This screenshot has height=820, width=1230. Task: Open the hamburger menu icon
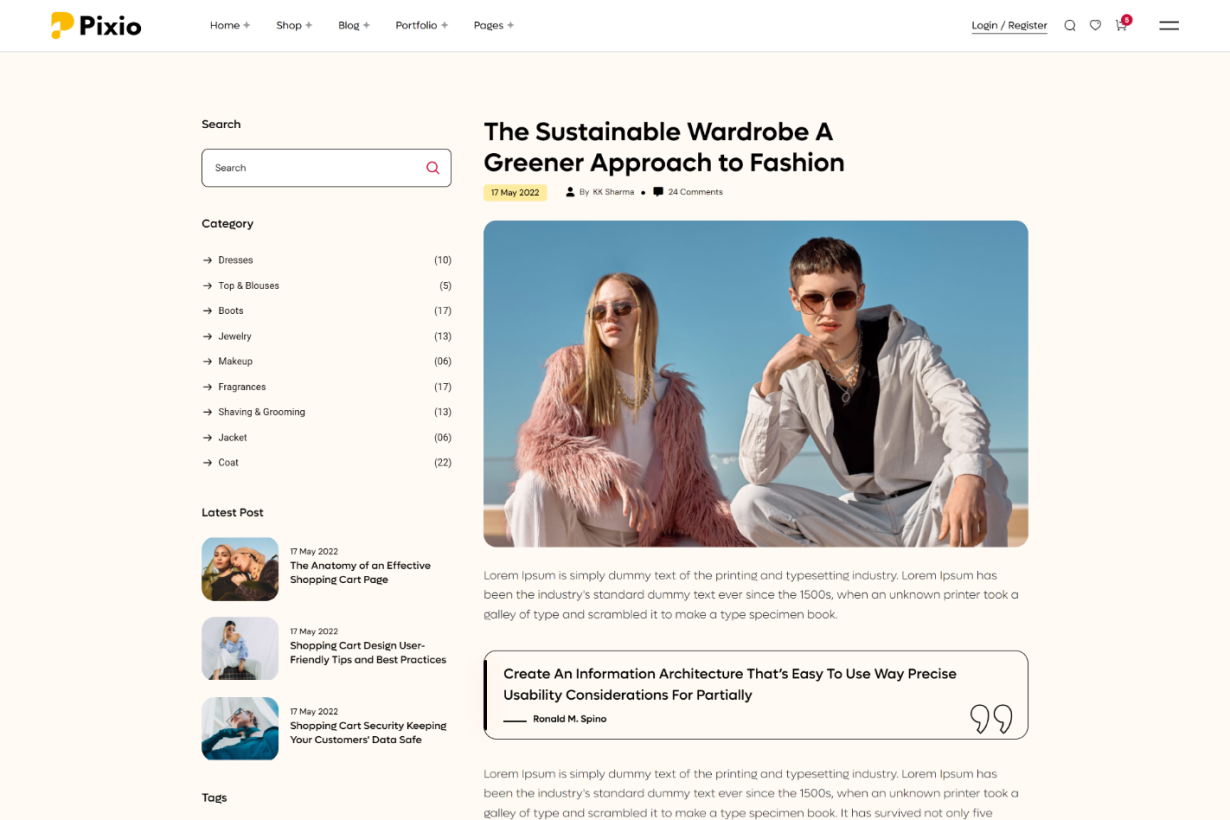tap(1168, 25)
